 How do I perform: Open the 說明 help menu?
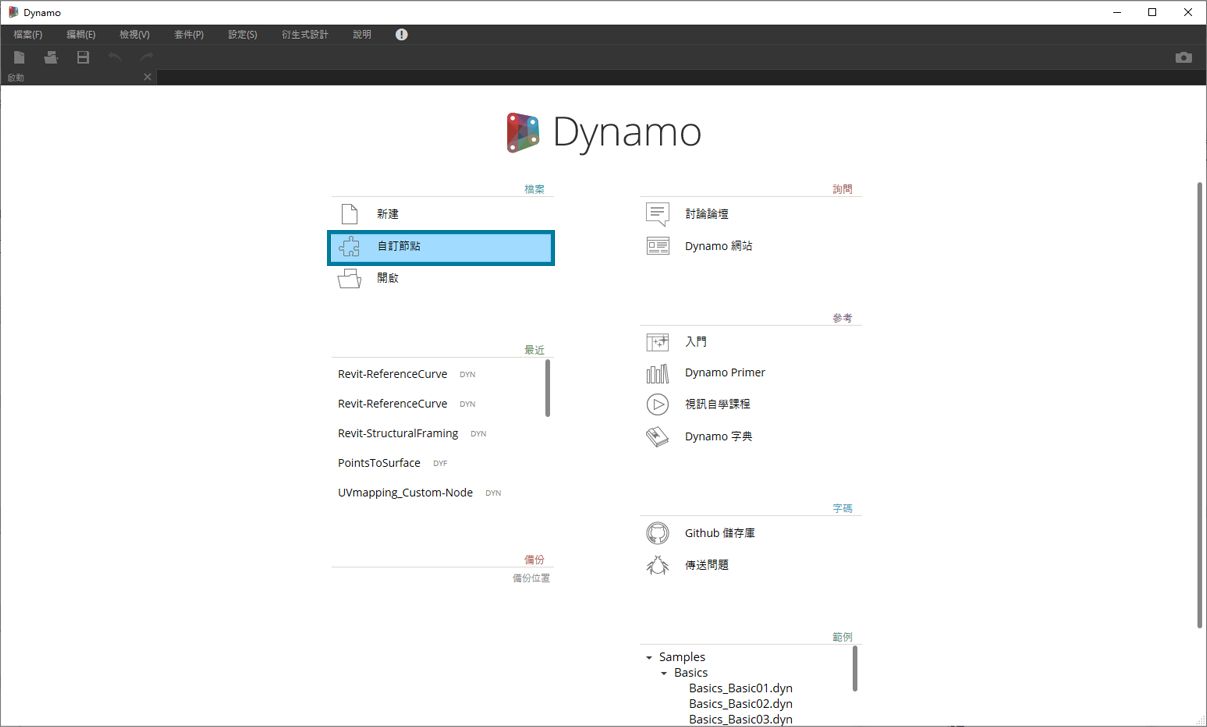click(362, 34)
